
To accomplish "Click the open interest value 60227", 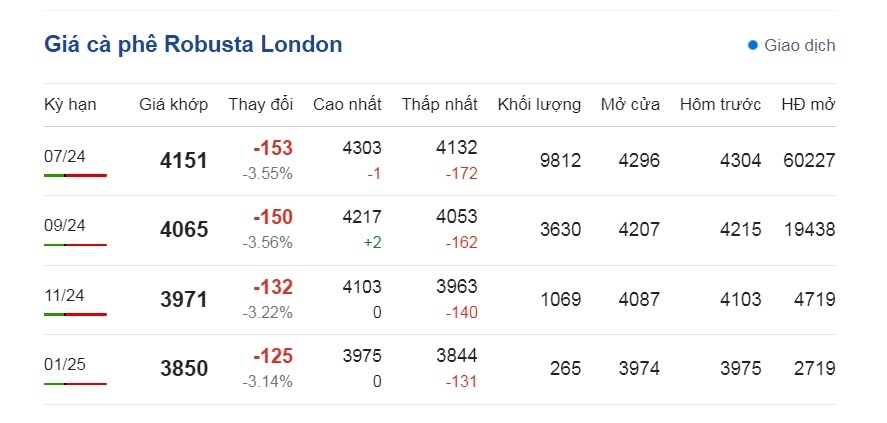I will 810,161.
